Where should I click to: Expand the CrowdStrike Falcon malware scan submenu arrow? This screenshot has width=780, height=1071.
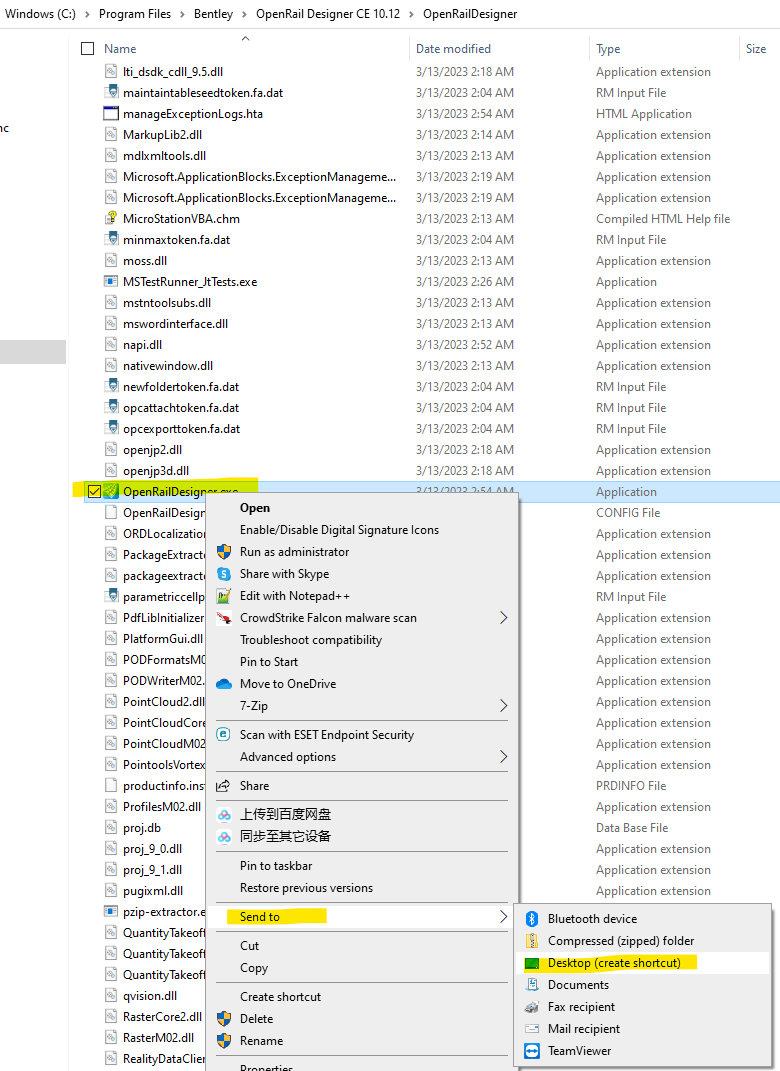click(503, 617)
